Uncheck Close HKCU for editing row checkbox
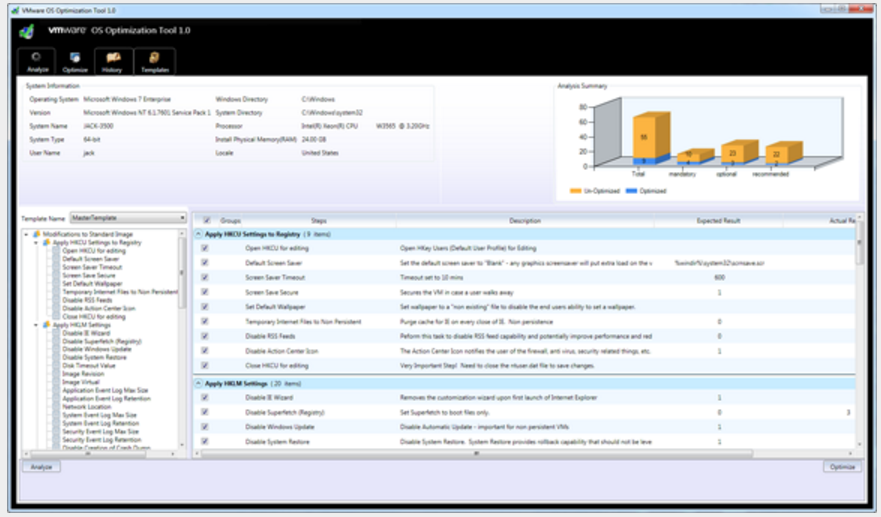The height and width of the screenshot is (517, 881). (x=205, y=365)
